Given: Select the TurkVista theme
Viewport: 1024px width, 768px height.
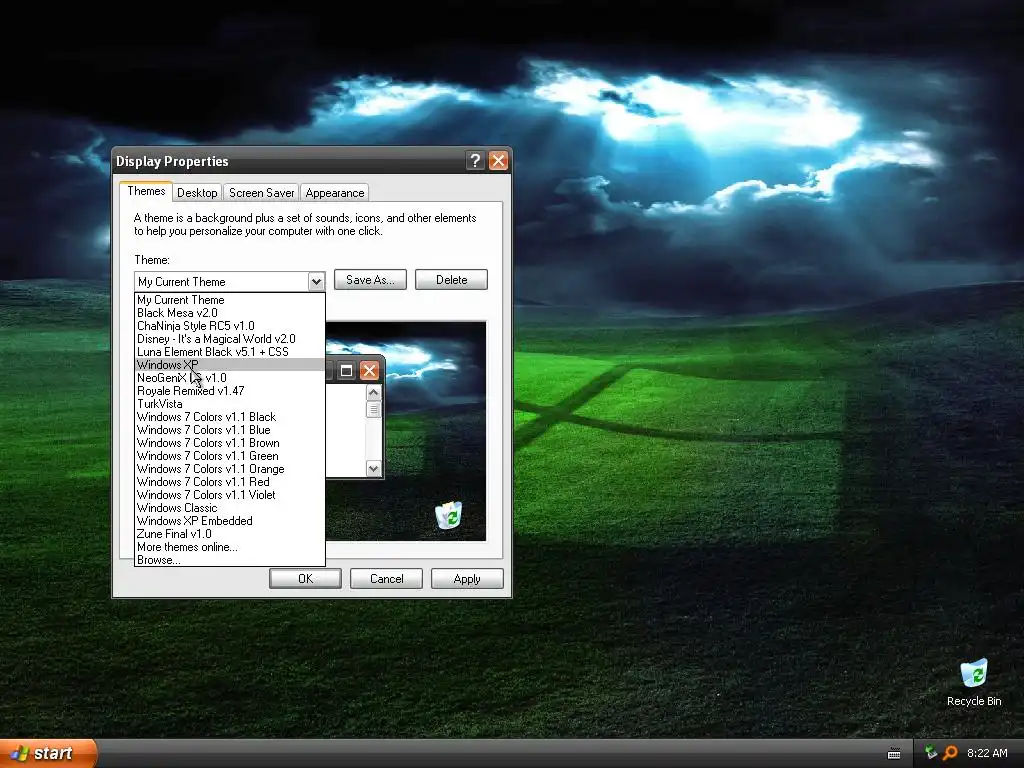Looking at the screenshot, I should click(x=230, y=404).
